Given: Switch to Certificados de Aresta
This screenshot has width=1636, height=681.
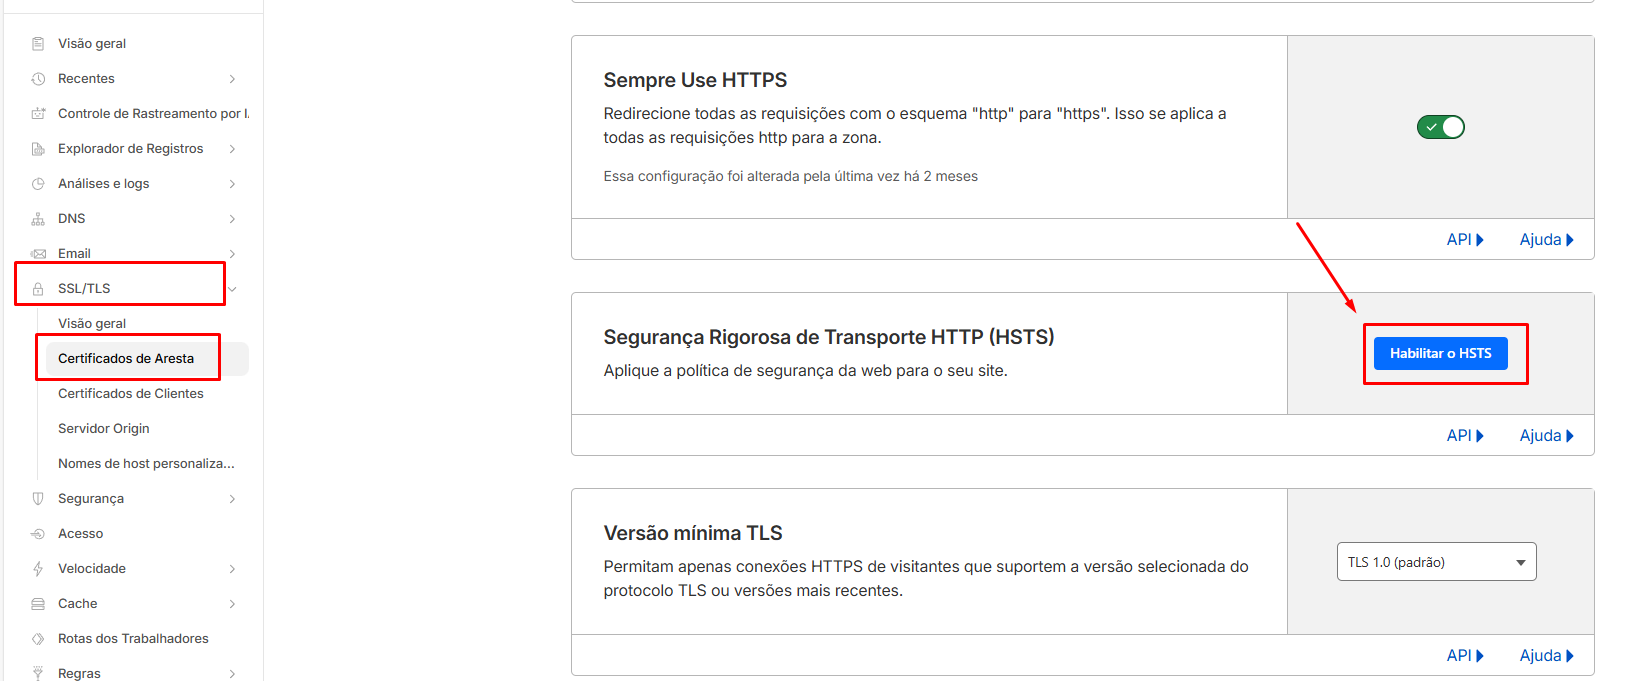Looking at the screenshot, I should click(x=127, y=358).
